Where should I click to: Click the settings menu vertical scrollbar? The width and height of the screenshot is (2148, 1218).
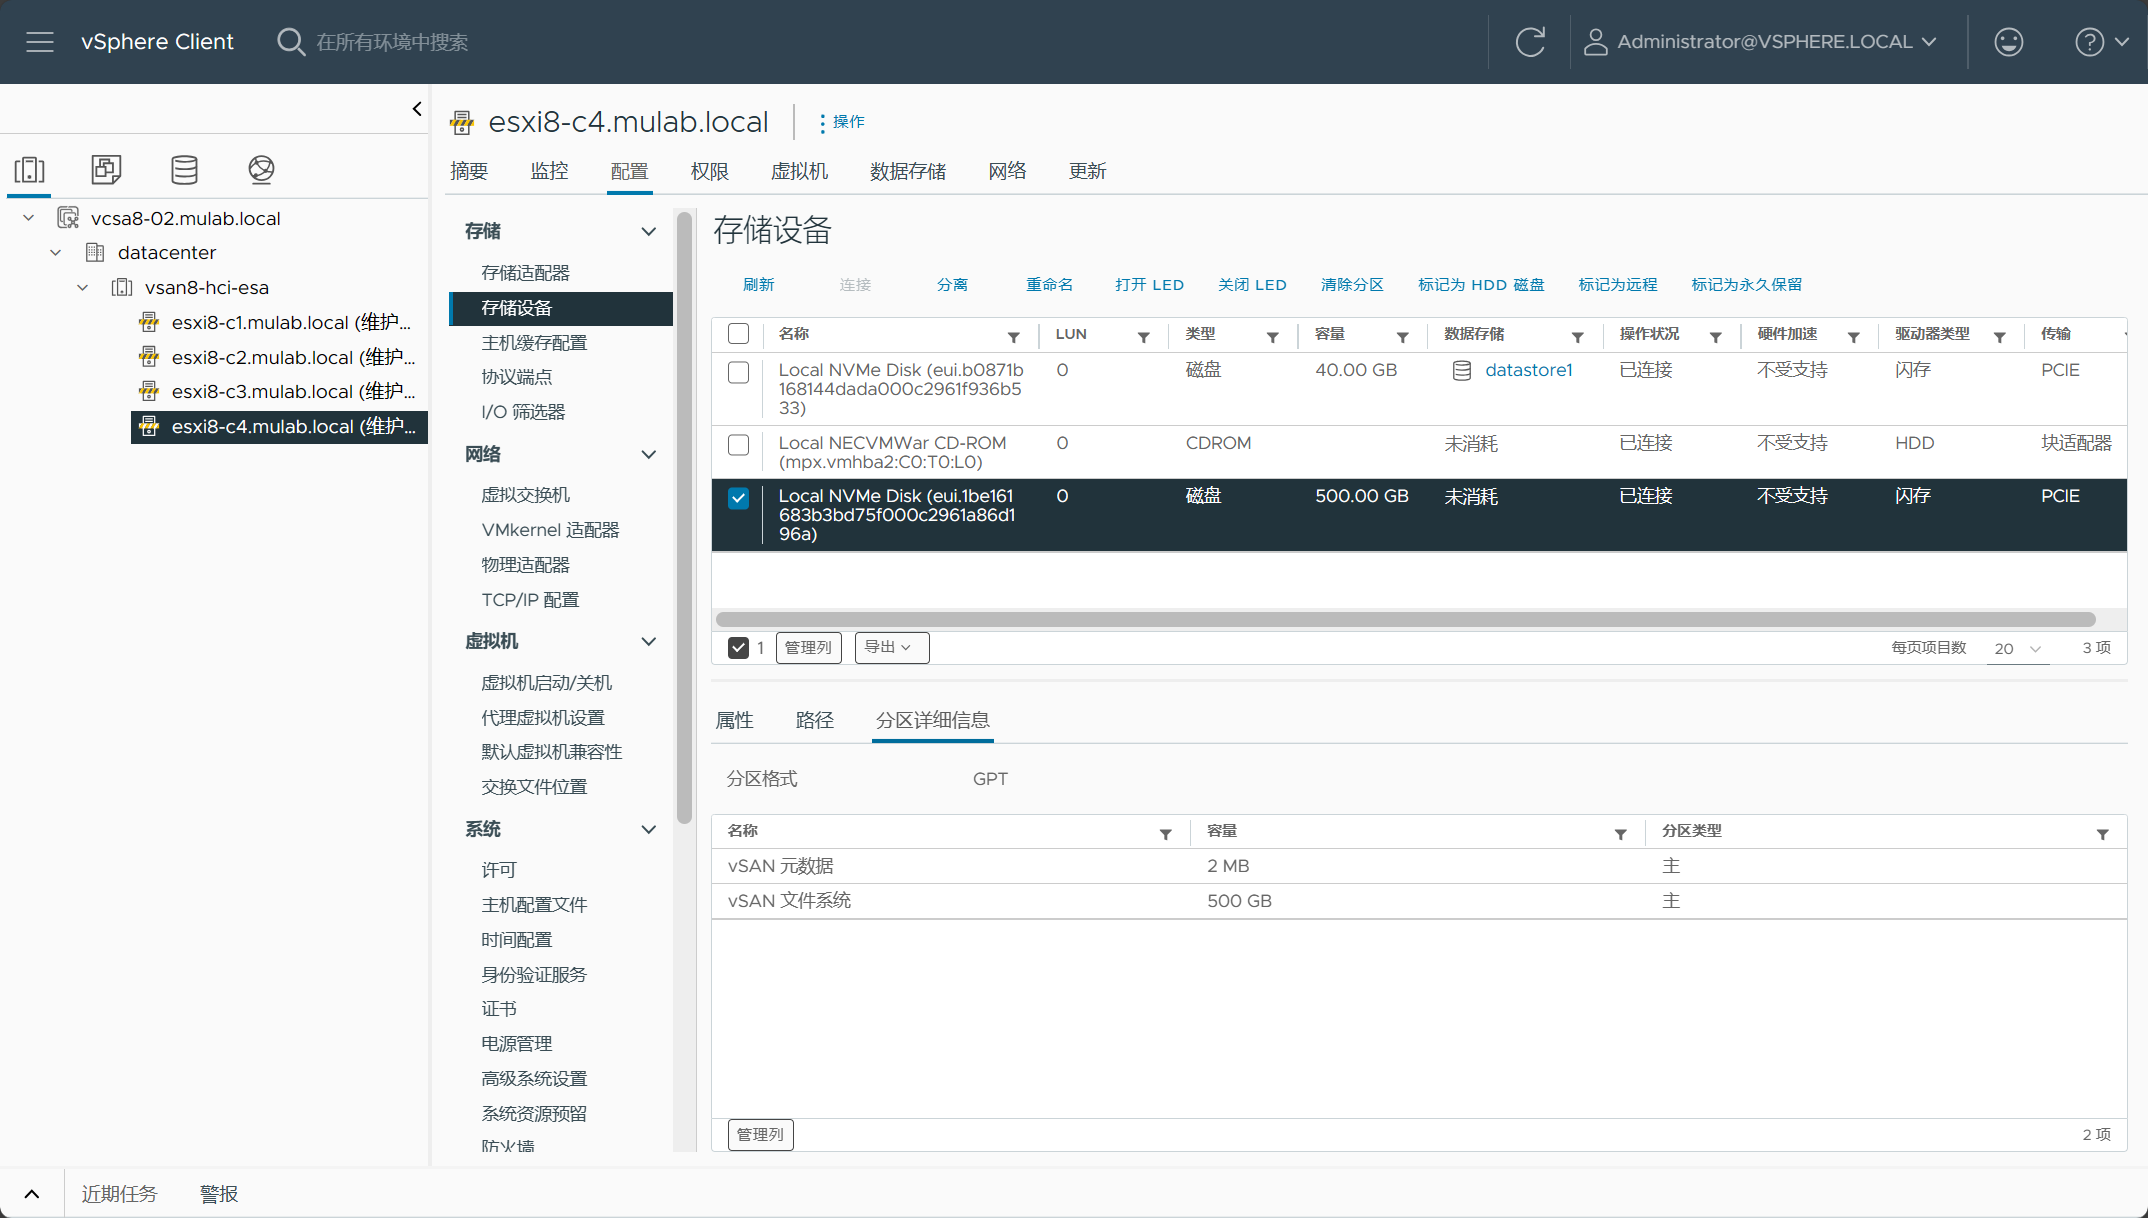(684, 518)
